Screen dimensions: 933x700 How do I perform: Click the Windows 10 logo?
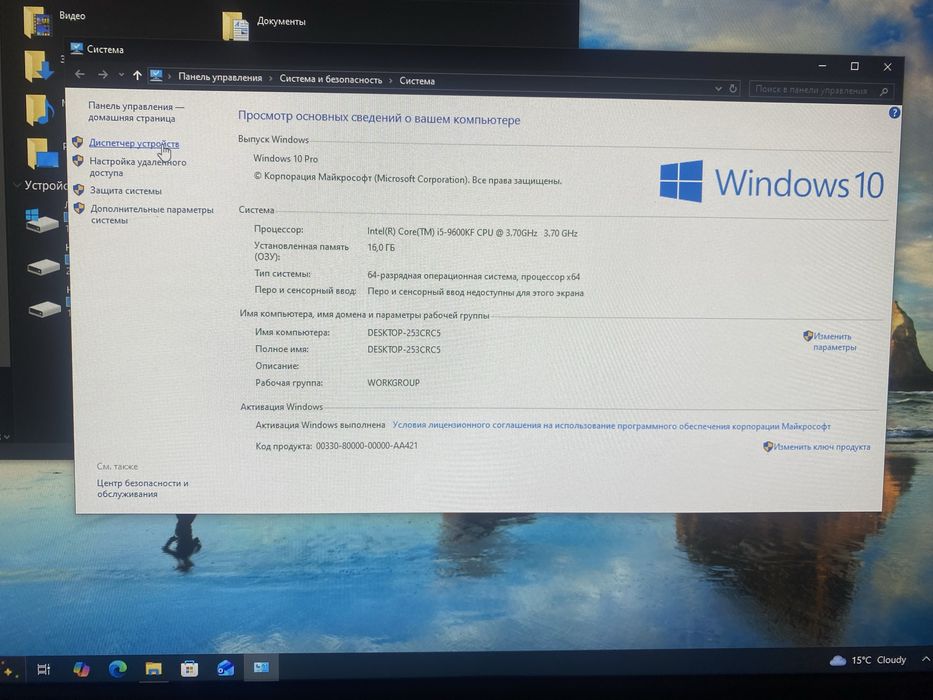pos(772,182)
